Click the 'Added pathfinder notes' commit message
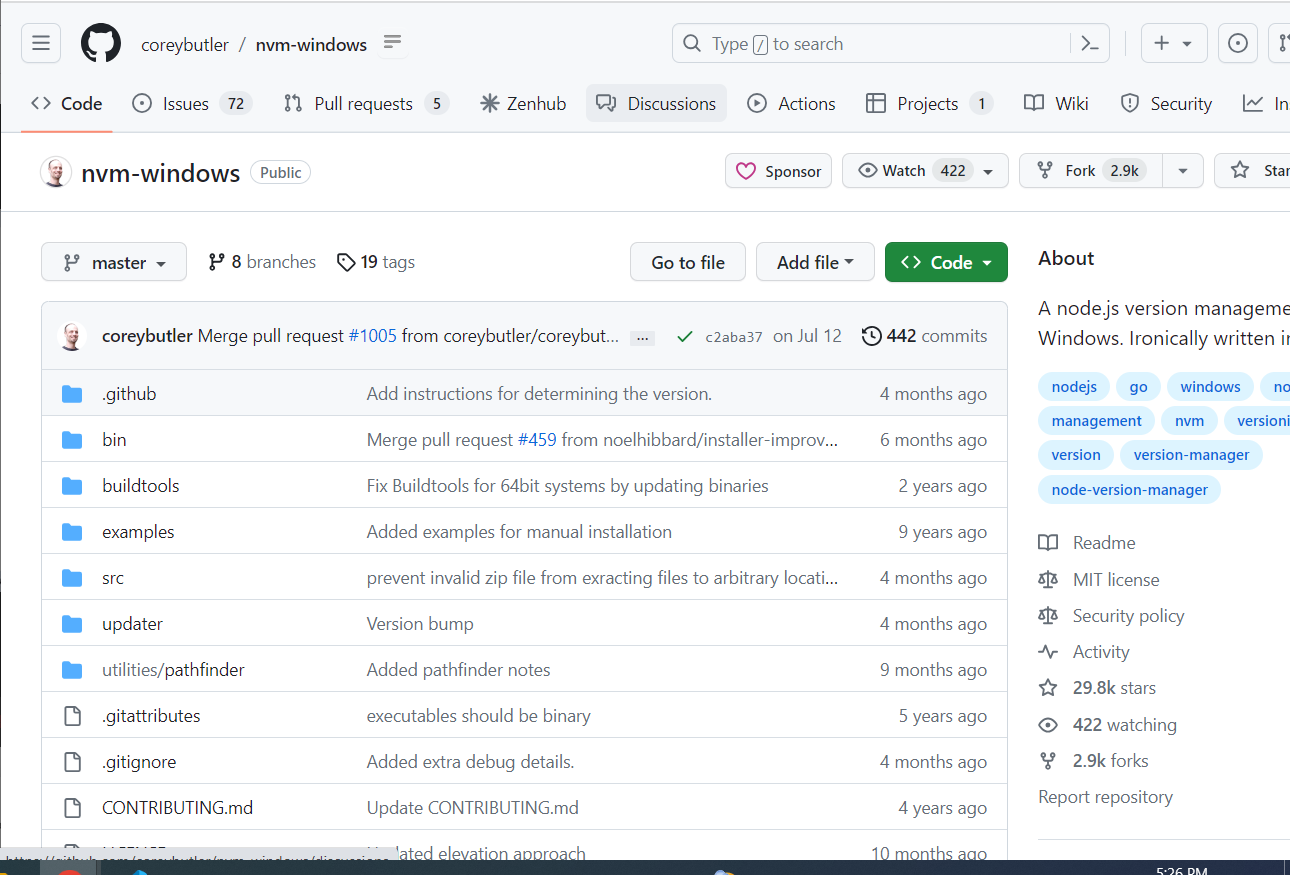This screenshot has width=1290, height=875. click(x=458, y=670)
